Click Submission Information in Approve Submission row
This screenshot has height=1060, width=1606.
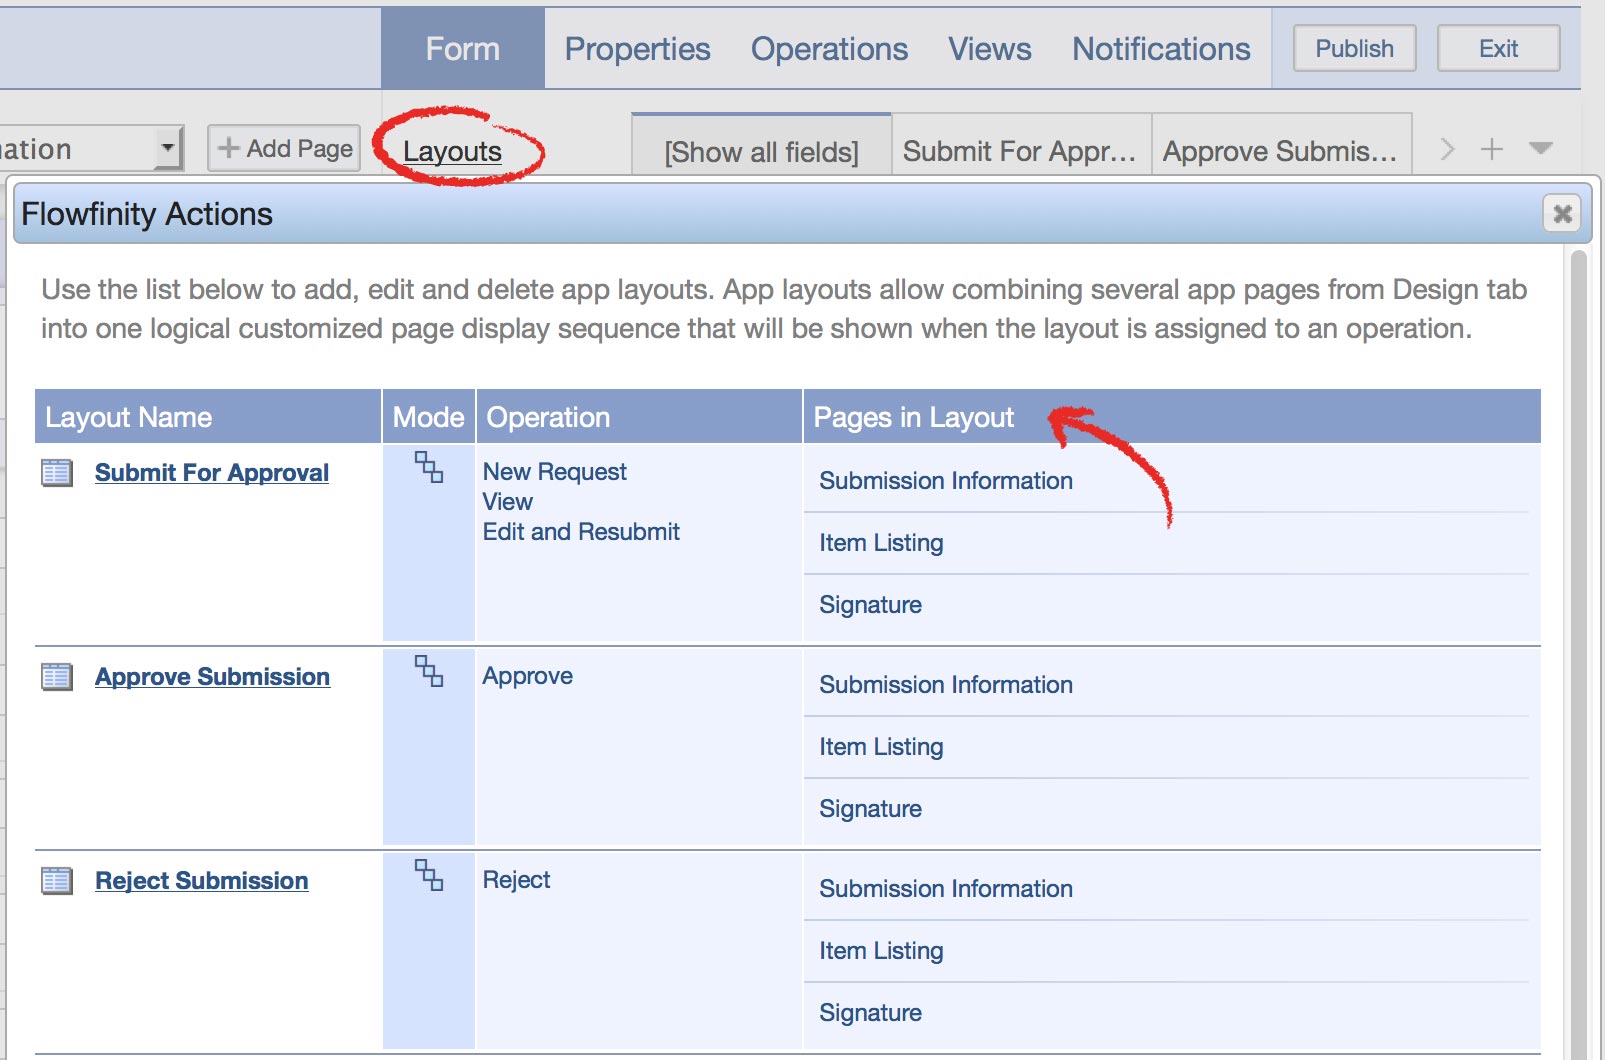click(x=946, y=685)
